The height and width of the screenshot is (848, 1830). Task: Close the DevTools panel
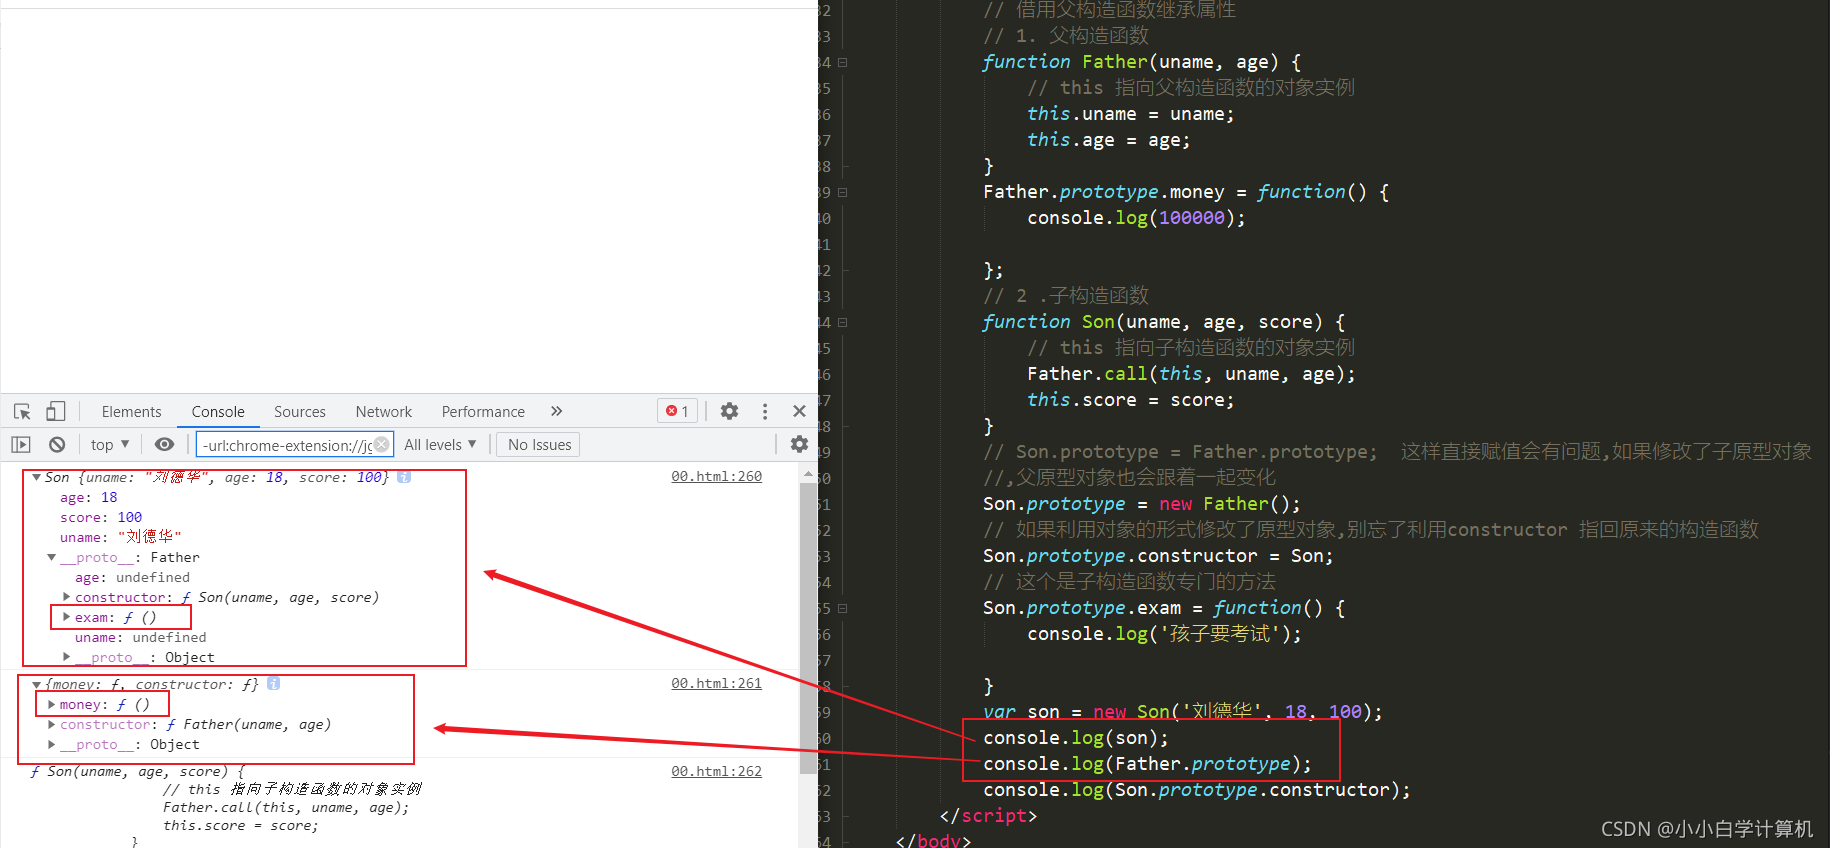(x=799, y=411)
